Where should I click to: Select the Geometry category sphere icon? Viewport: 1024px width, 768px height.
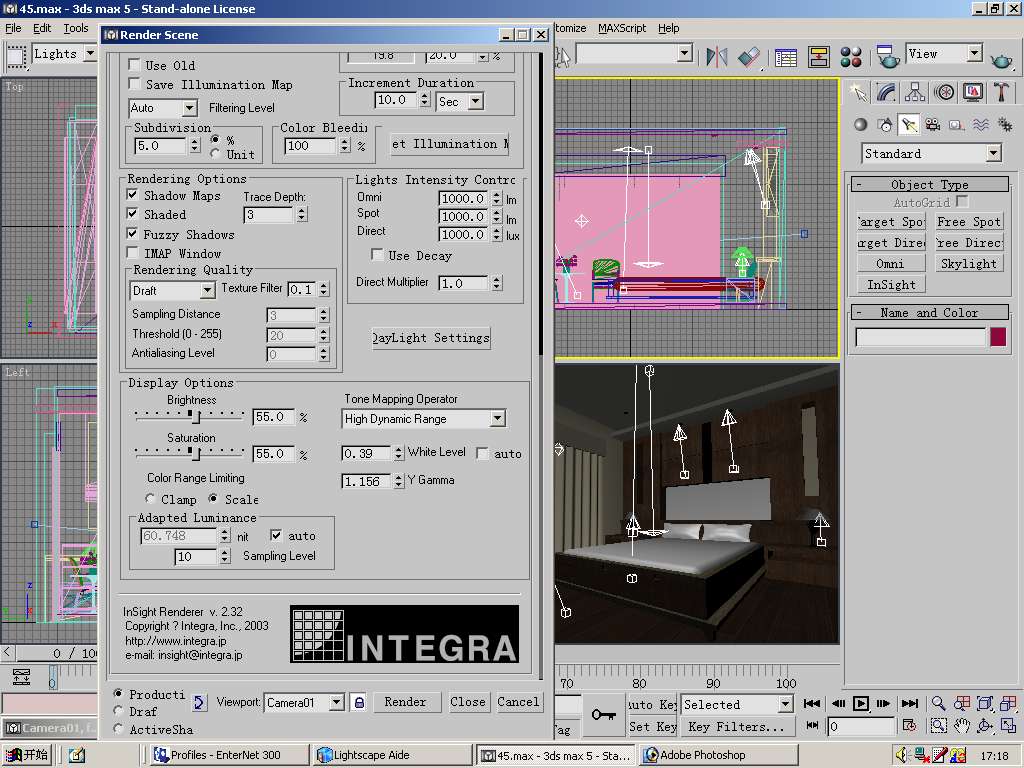click(860, 125)
